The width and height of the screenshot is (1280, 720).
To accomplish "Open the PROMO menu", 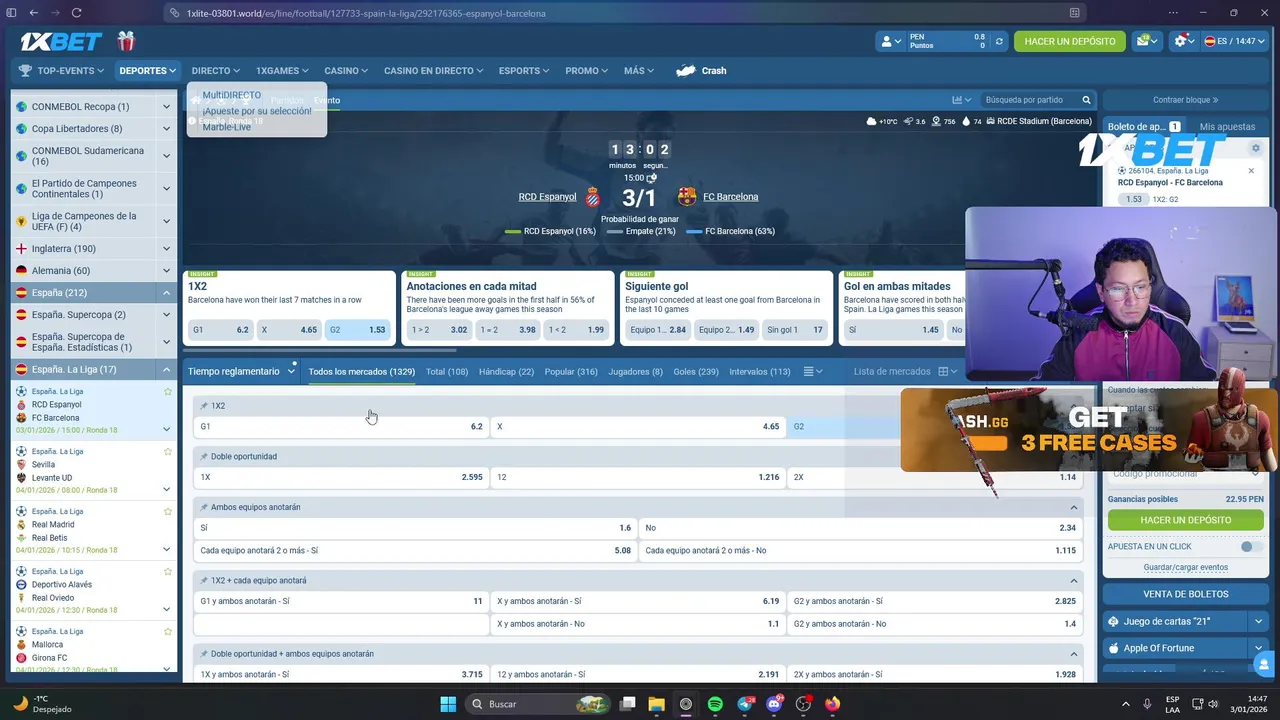I will [x=587, y=71].
